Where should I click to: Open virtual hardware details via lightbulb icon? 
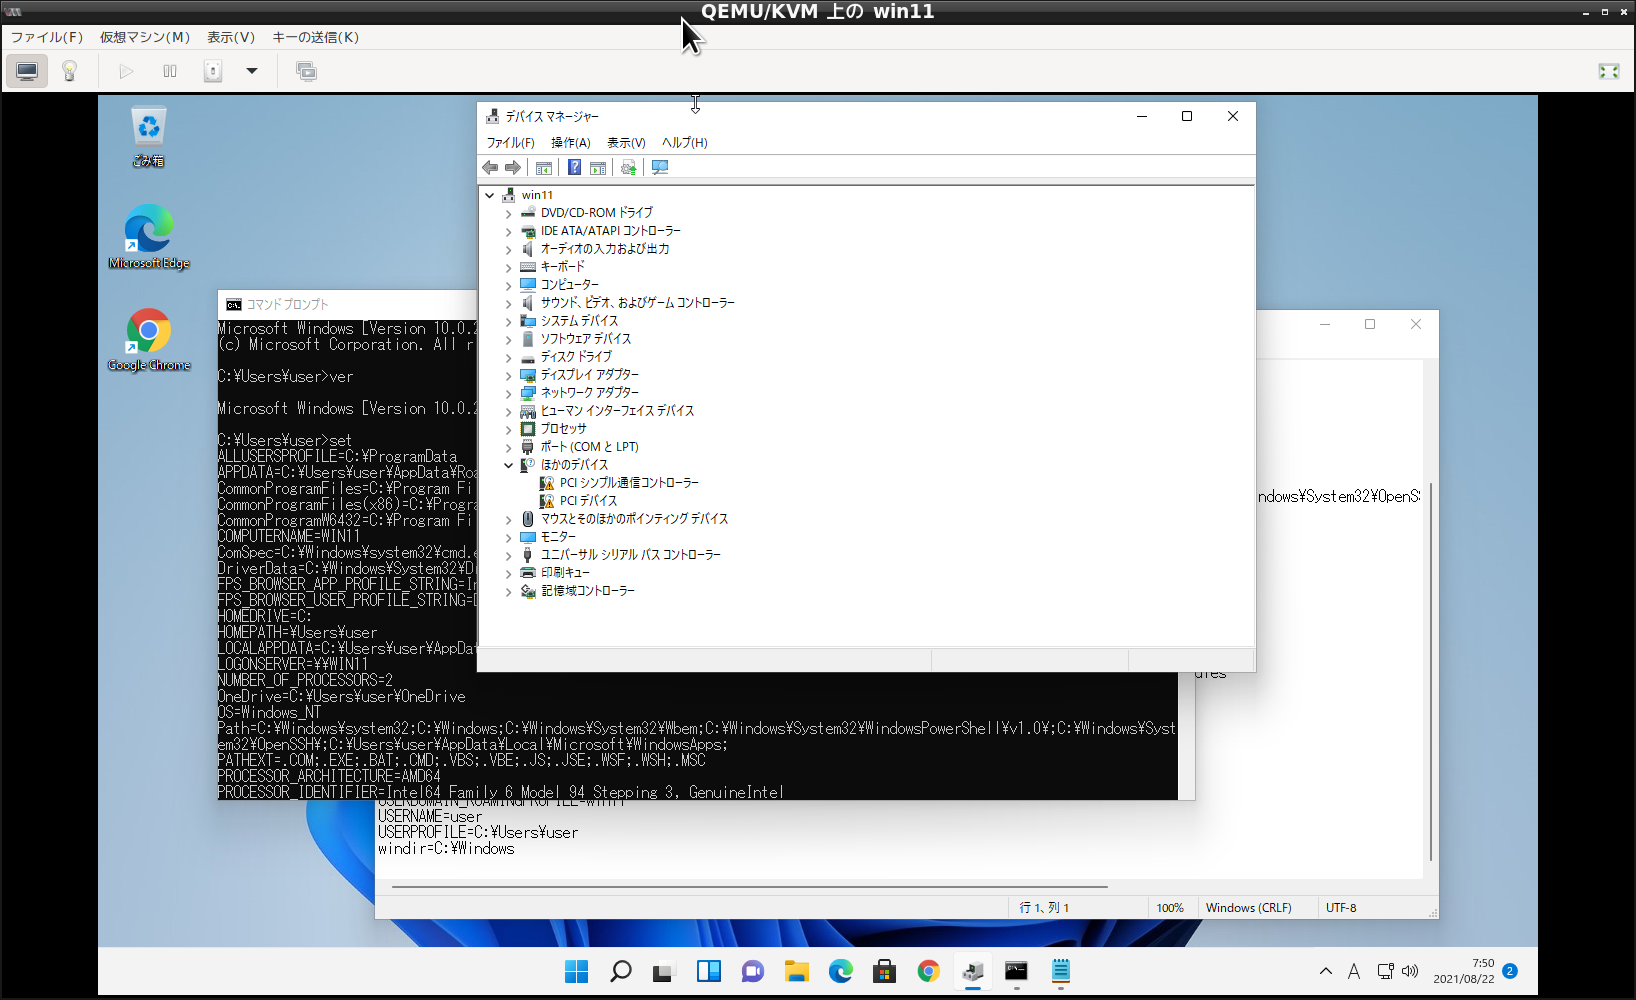point(69,71)
